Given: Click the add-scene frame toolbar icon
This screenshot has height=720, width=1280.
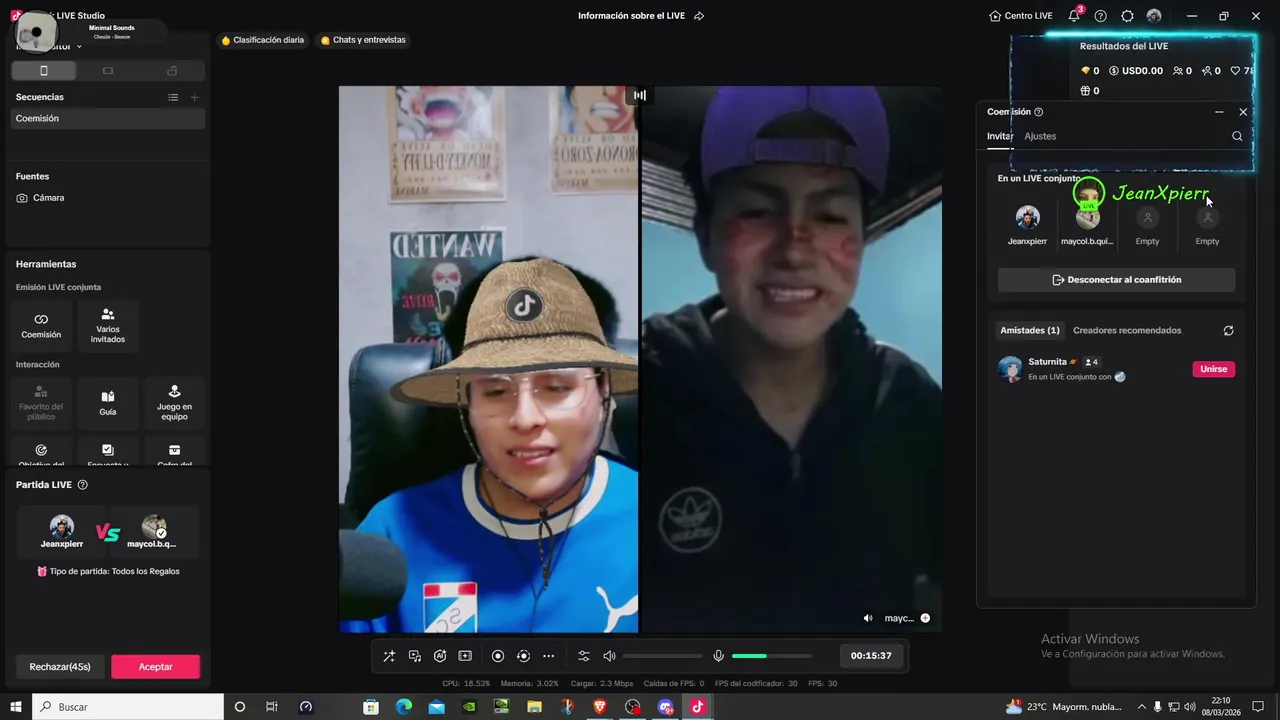Looking at the screenshot, I should click(465, 656).
